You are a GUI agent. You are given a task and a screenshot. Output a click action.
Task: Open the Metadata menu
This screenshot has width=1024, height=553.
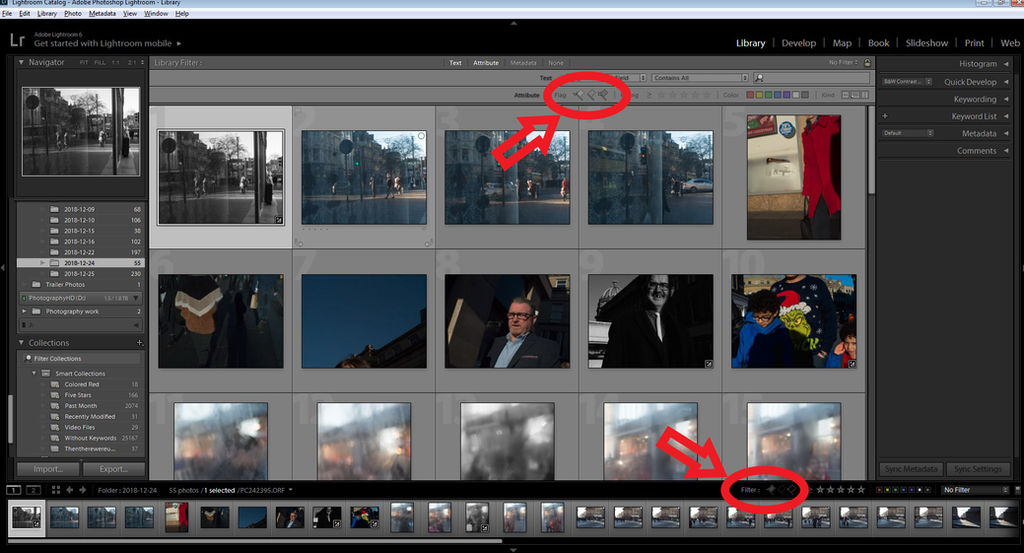102,13
